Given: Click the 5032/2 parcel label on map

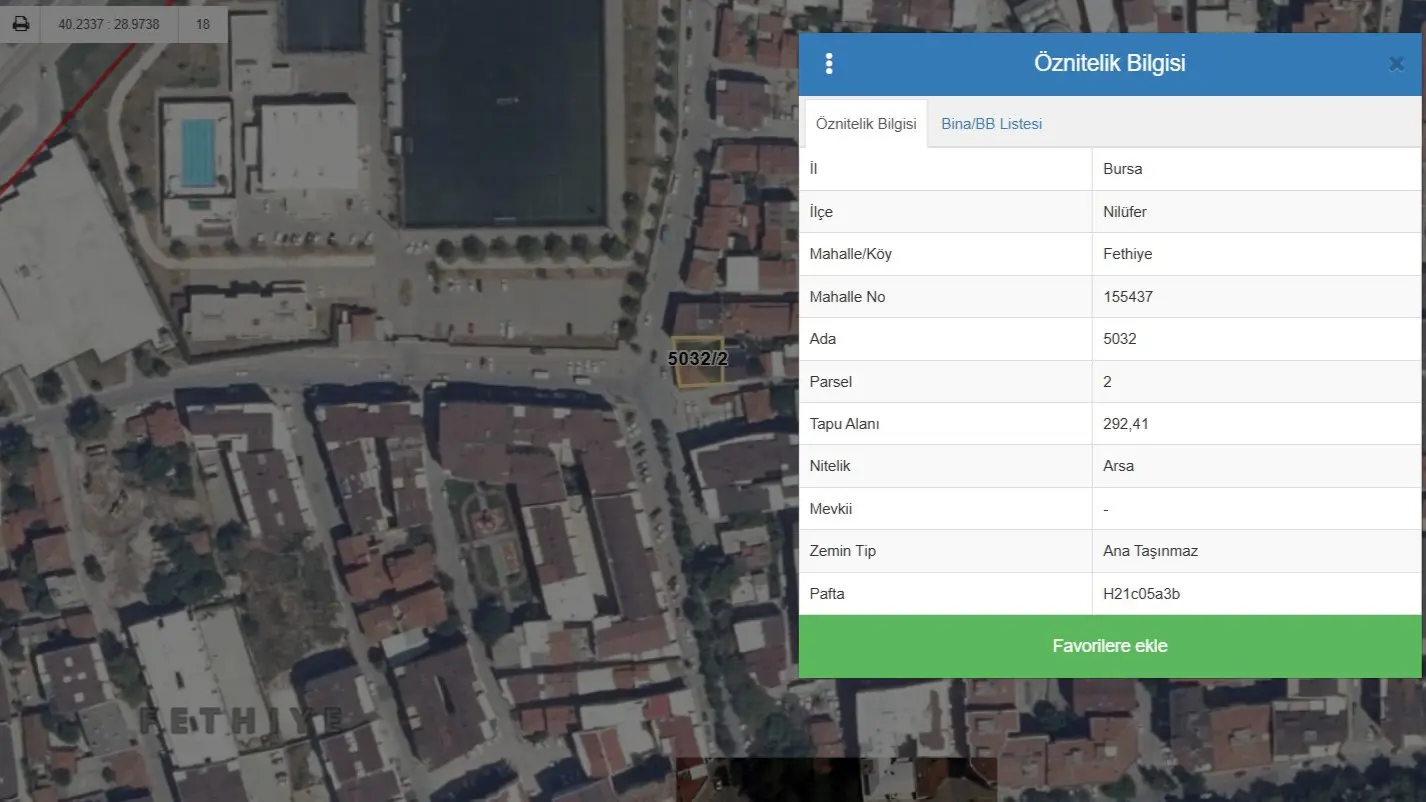Looking at the screenshot, I should pyautogui.click(x=698, y=358).
